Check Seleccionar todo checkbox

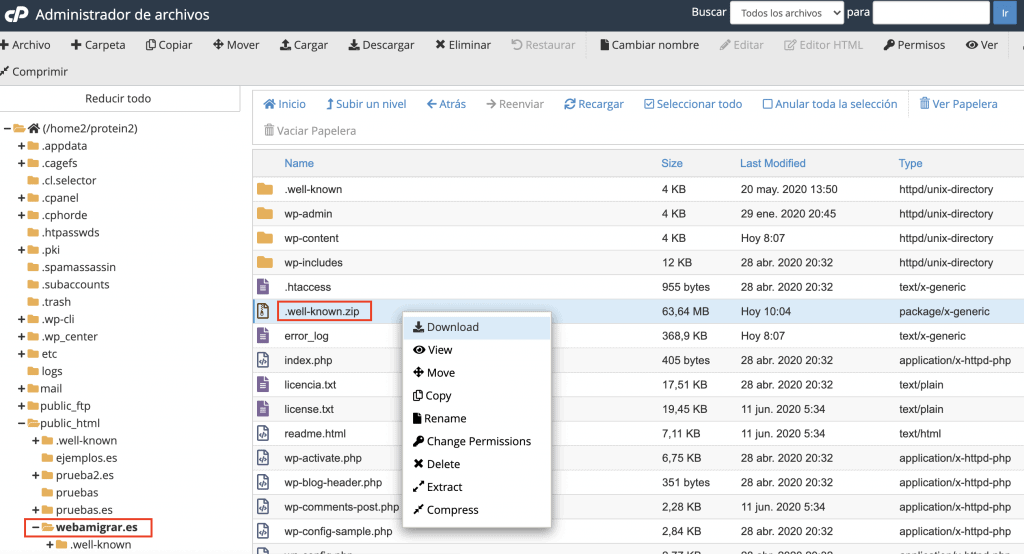pyautogui.click(x=649, y=104)
